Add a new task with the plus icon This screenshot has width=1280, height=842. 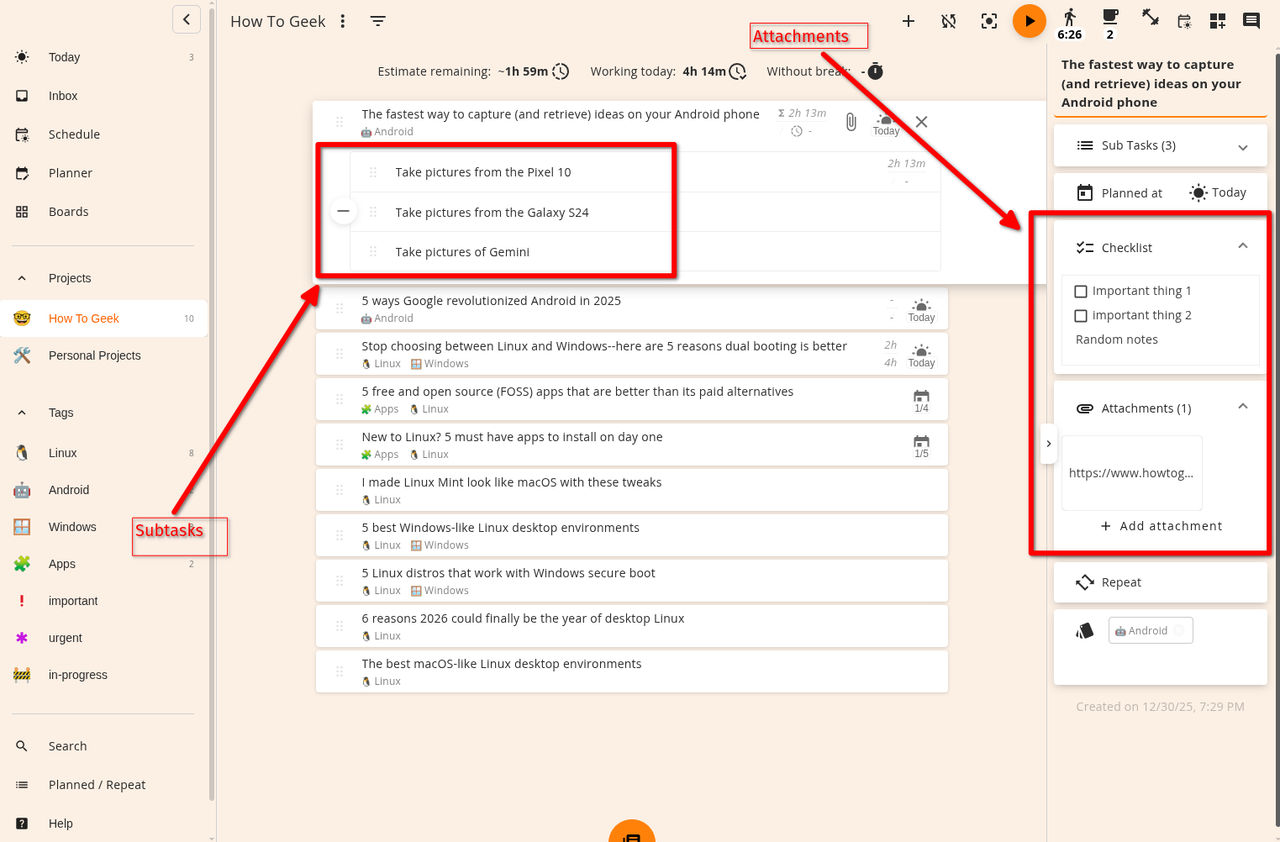[x=908, y=21]
